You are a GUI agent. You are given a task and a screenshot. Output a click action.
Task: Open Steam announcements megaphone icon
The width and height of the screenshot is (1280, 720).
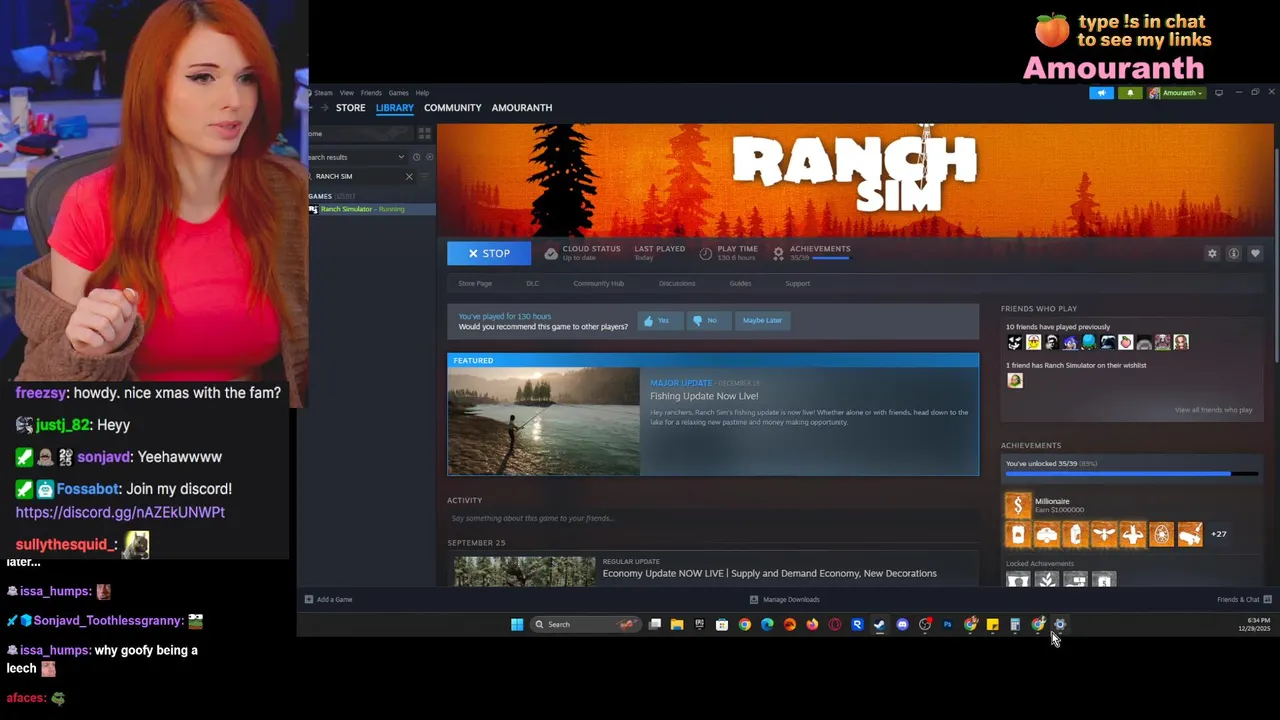[x=1101, y=93]
